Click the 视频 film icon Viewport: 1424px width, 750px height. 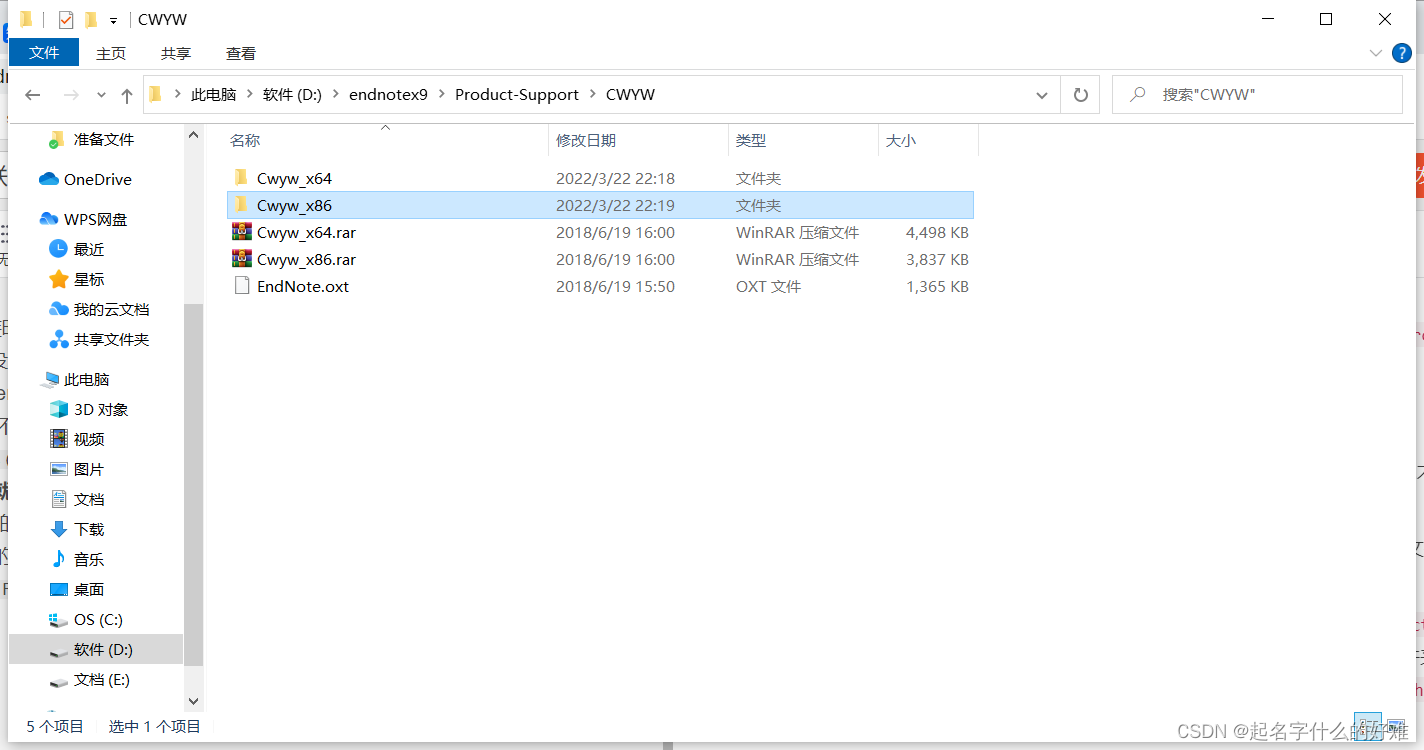click(59, 439)
